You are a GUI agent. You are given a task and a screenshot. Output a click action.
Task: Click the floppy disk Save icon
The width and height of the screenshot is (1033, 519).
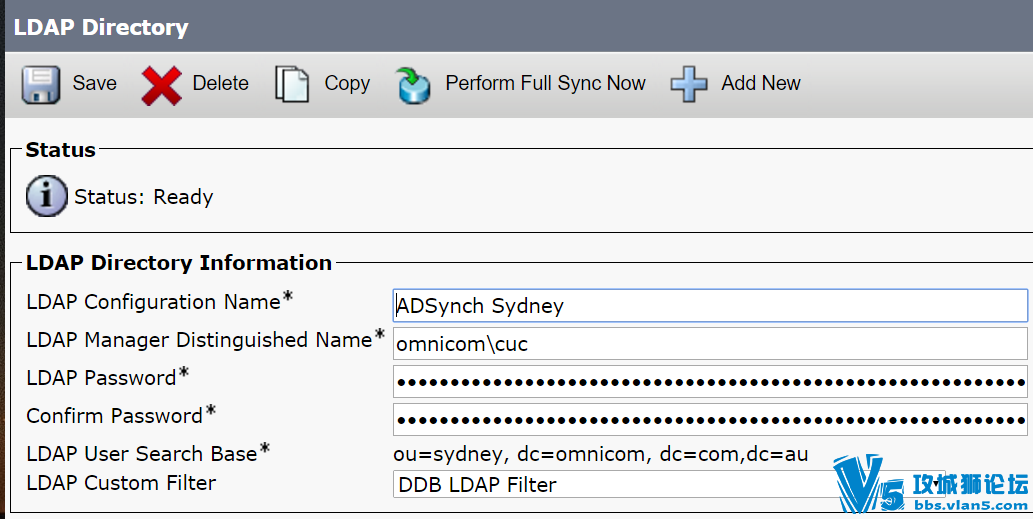tap(41, 84)
